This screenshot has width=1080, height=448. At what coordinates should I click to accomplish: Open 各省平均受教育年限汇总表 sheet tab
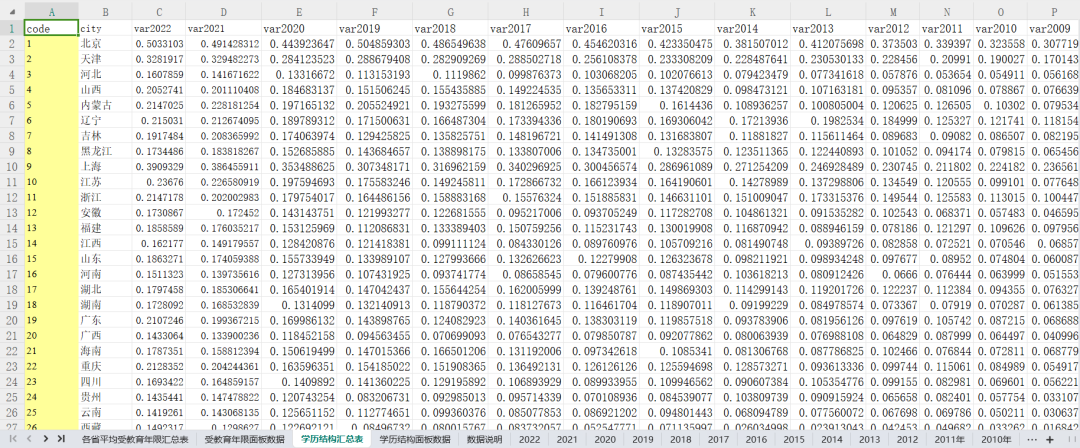click(134, 439)
